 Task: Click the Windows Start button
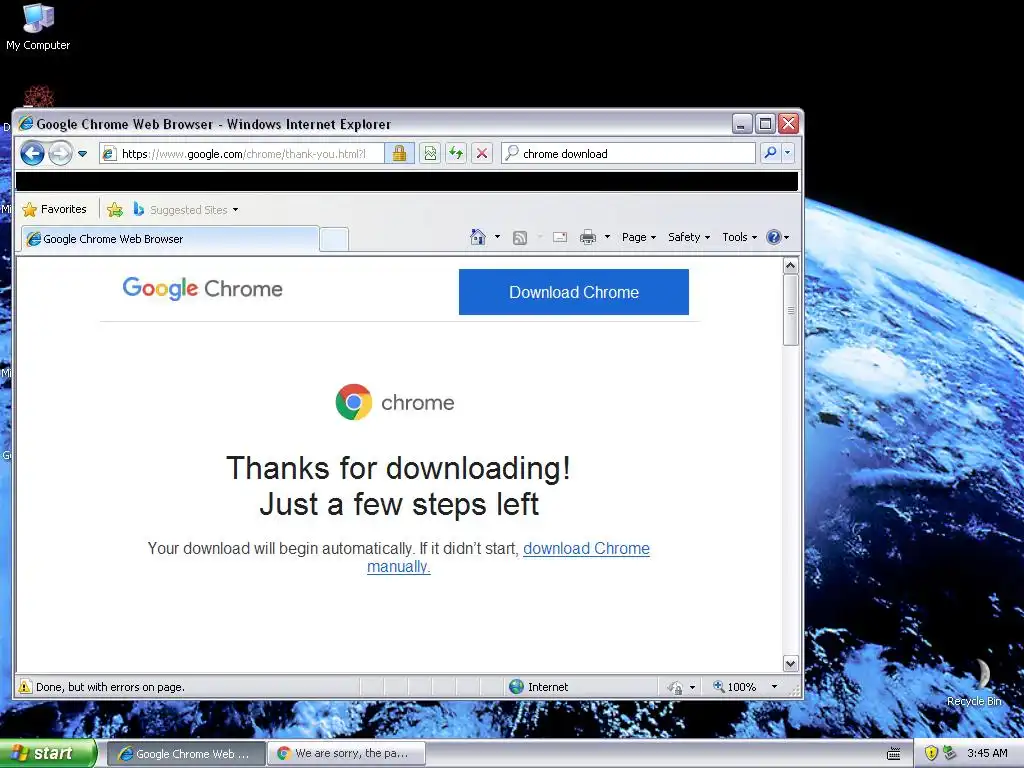[x=48, y=753]
